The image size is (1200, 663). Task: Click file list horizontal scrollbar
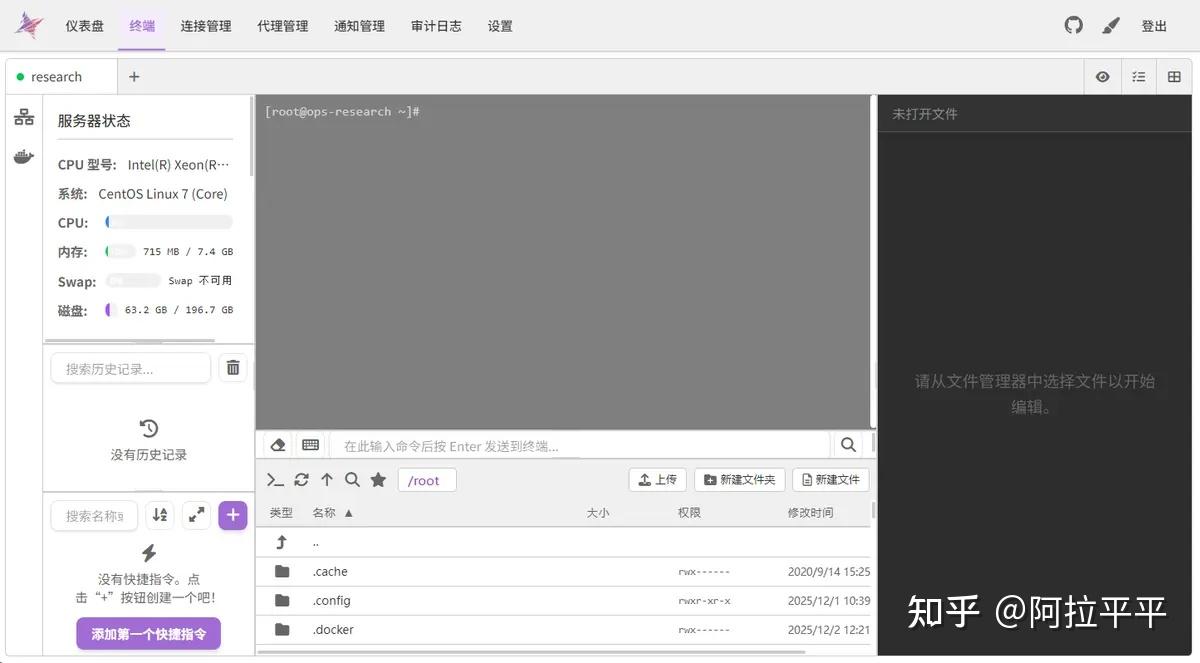pyautogui.click(x=531, y=652)
